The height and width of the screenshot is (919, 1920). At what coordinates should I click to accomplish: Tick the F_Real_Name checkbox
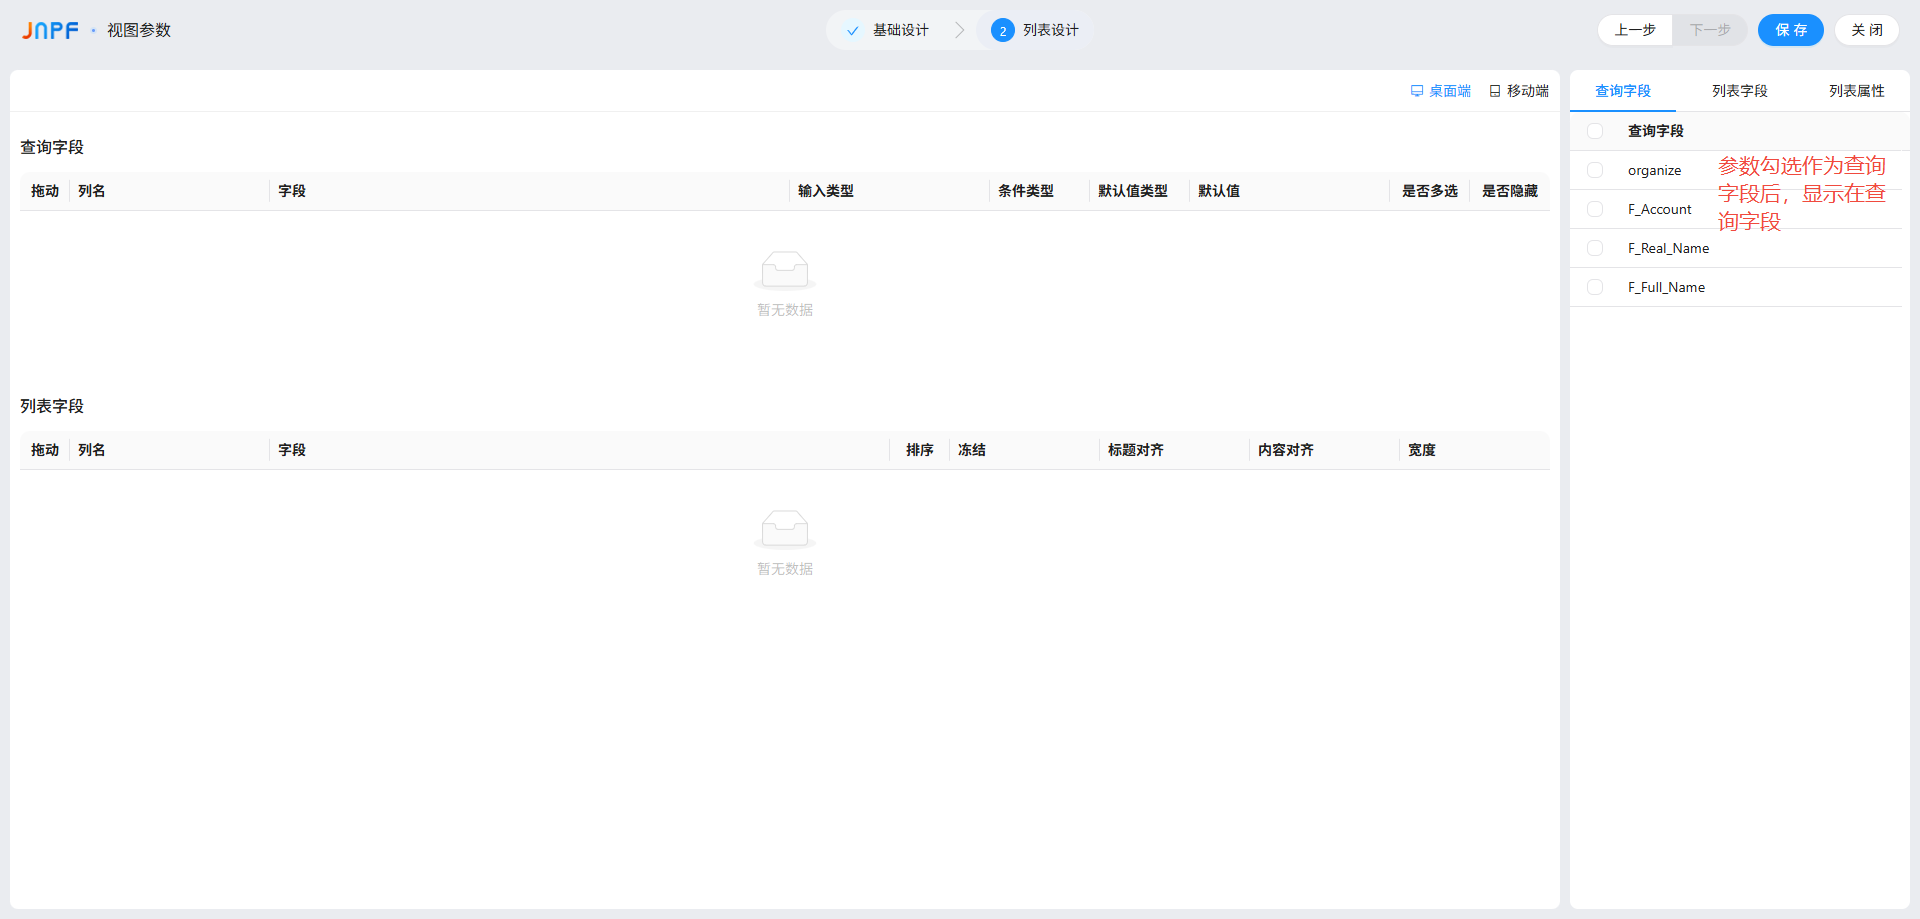1595,248
